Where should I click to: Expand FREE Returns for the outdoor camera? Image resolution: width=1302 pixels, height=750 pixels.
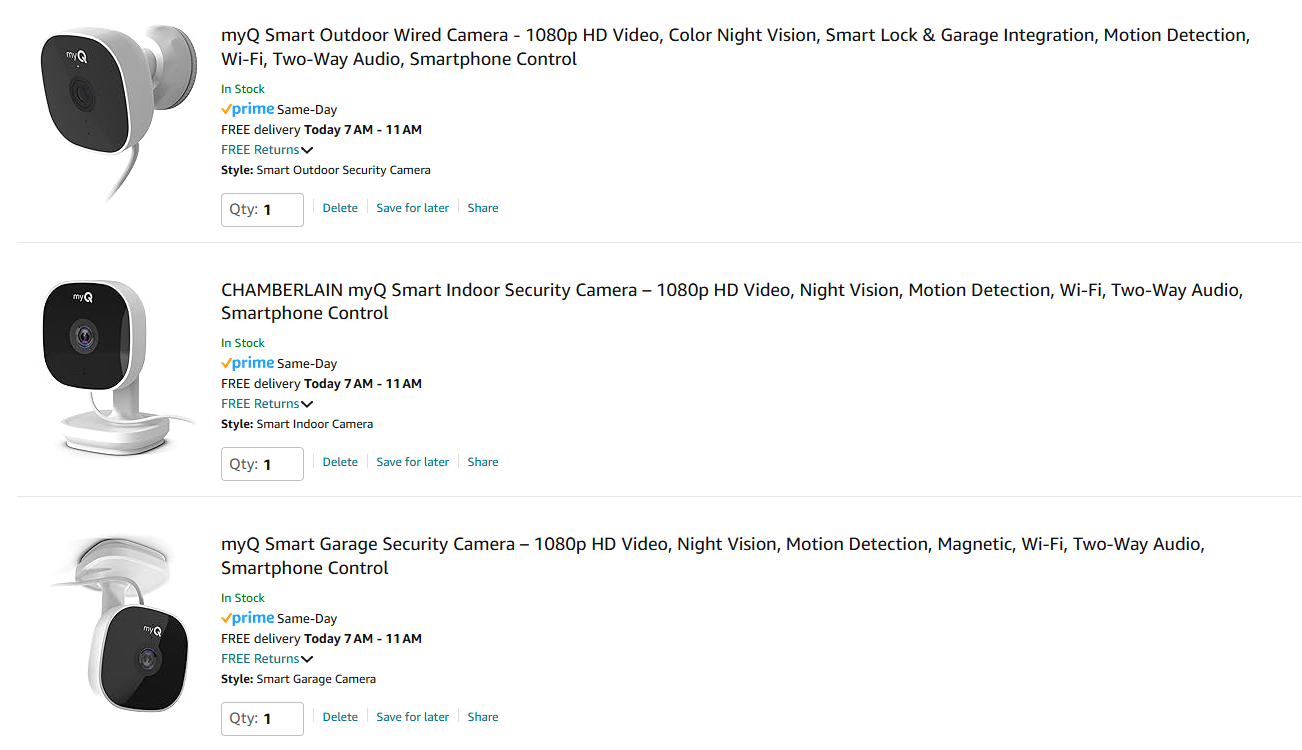[267, 150]
